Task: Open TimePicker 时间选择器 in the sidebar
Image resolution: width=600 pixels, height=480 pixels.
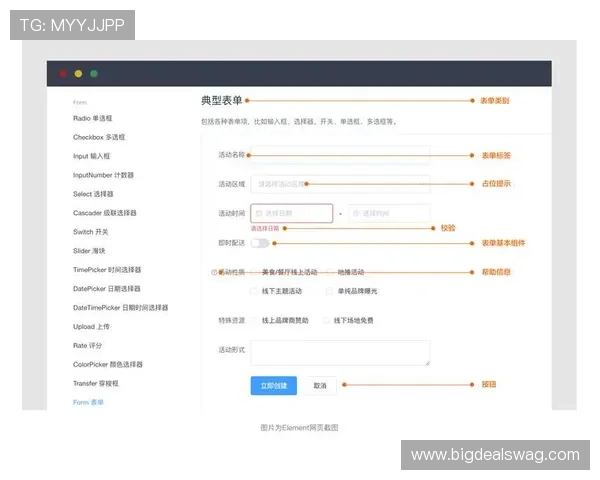Action: point(107,270)
